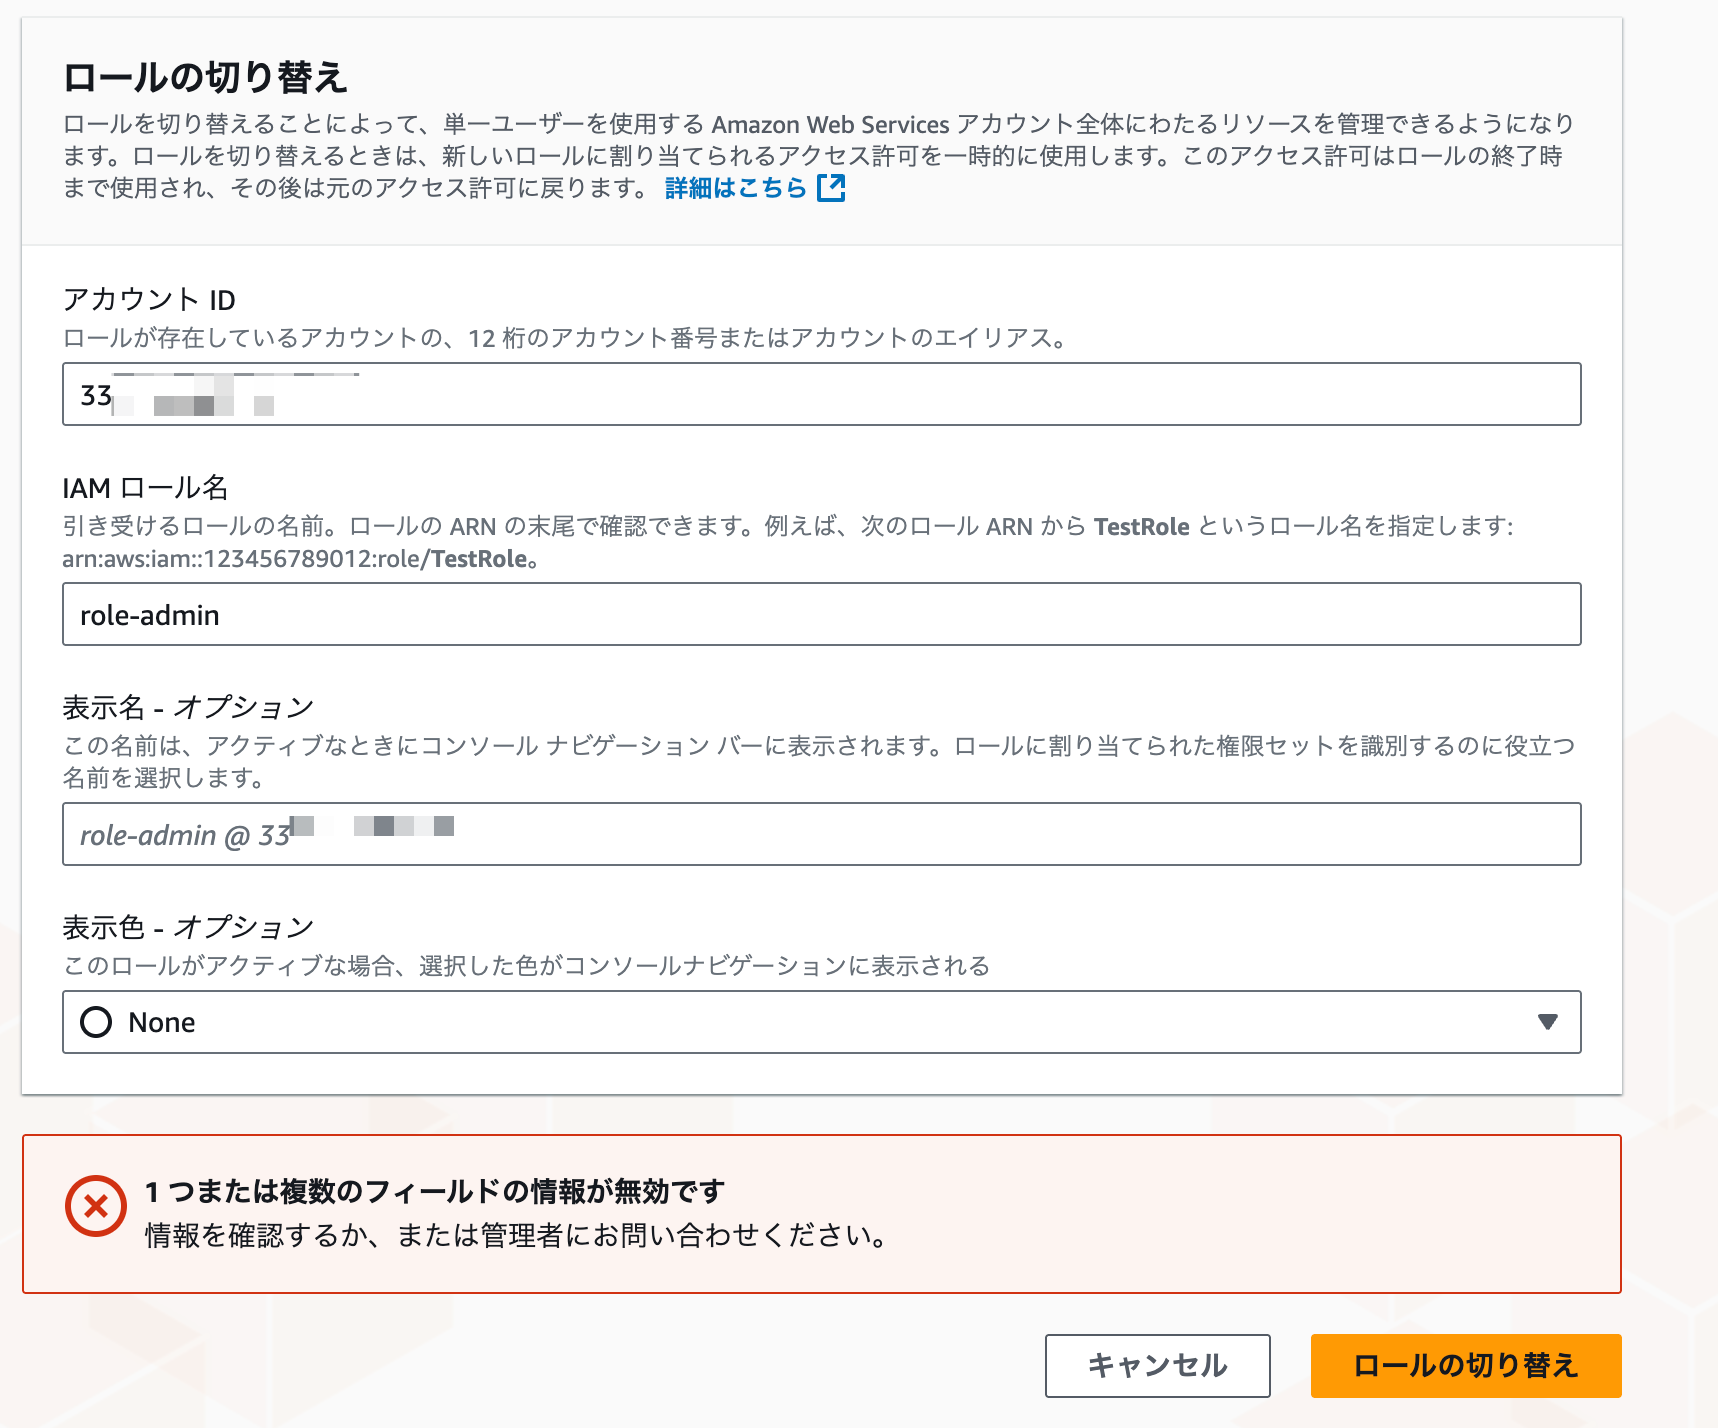Click the アカウント ID field label
The width and height of the screenshot is (1718, 1428).
pyautogui.click(x=149, y=299)
